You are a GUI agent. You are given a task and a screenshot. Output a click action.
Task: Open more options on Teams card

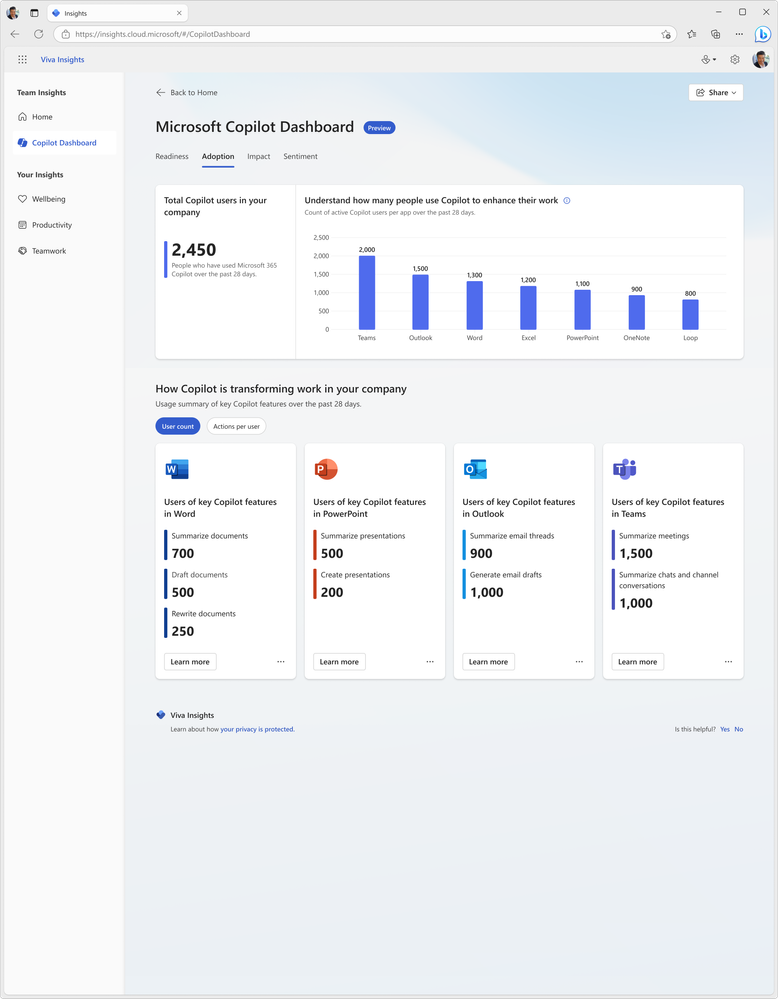tap(728, 662)
